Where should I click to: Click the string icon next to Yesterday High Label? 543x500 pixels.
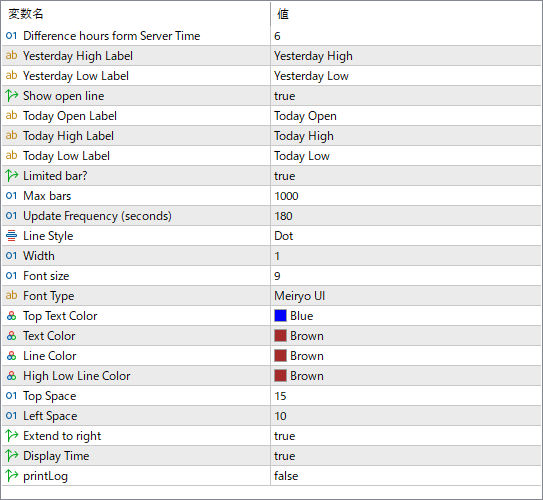pos(11,55)
